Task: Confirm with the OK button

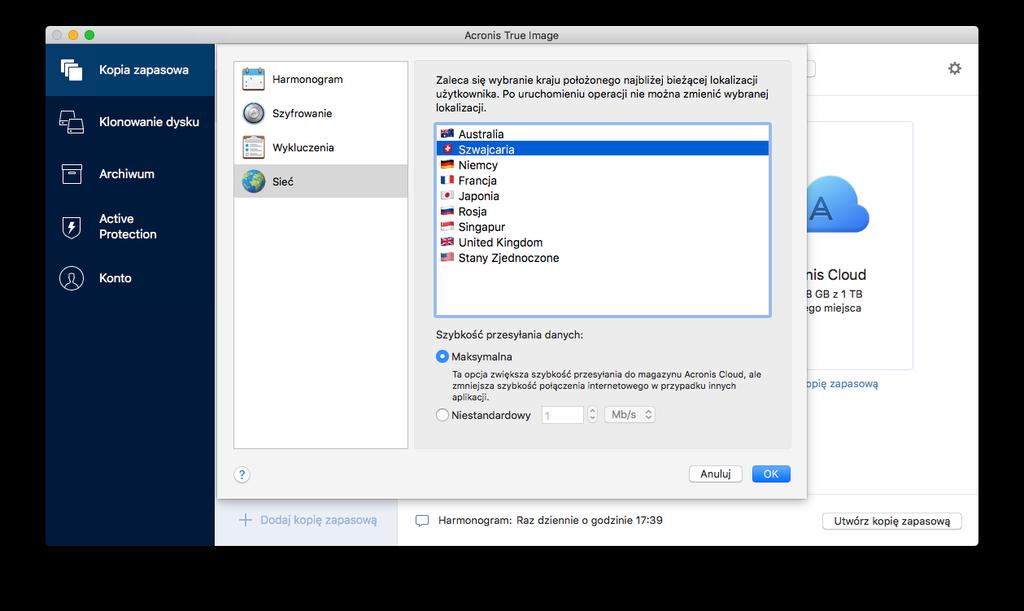Action: click(771, 474)
